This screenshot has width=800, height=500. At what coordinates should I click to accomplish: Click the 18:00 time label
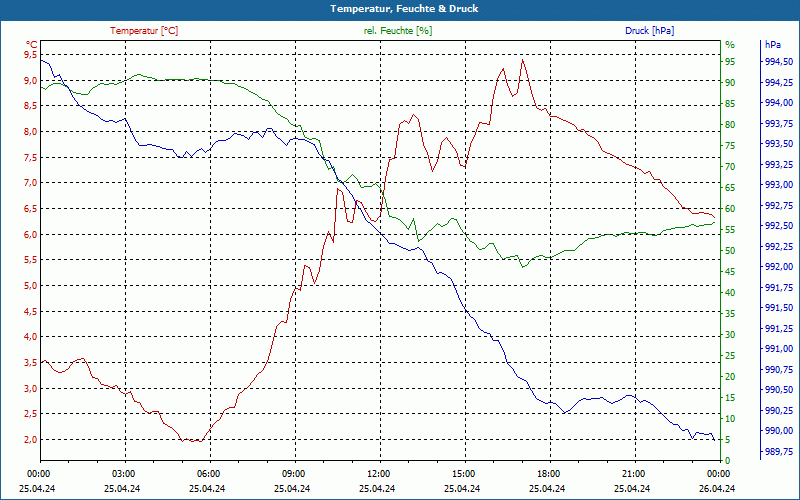(x=547, y=474)
